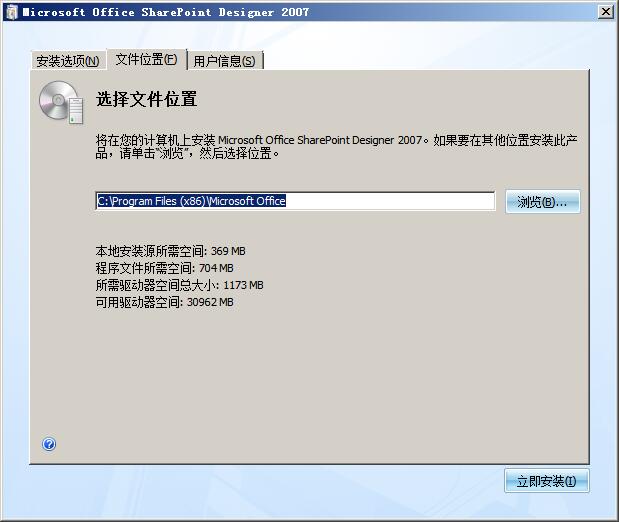The width and height of the screenshot is (619, 522).
Task: Open the 用户信息(S) tab
Action: (224, 61)
